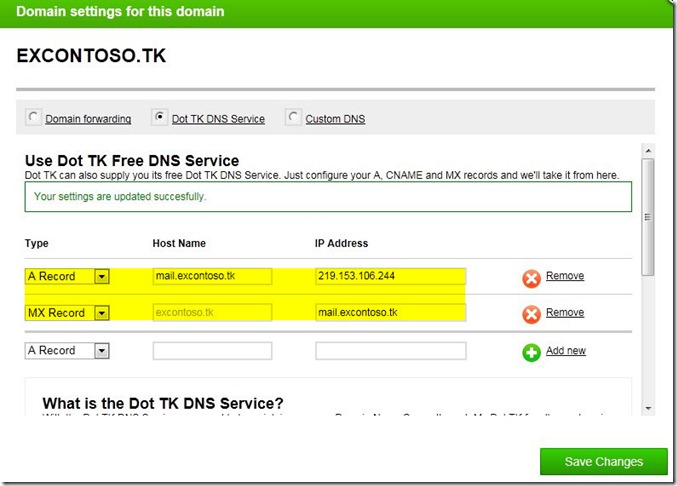Click the scroll down arrow on the scrollbar
The image size is (677, 486).
pos(648,407)
